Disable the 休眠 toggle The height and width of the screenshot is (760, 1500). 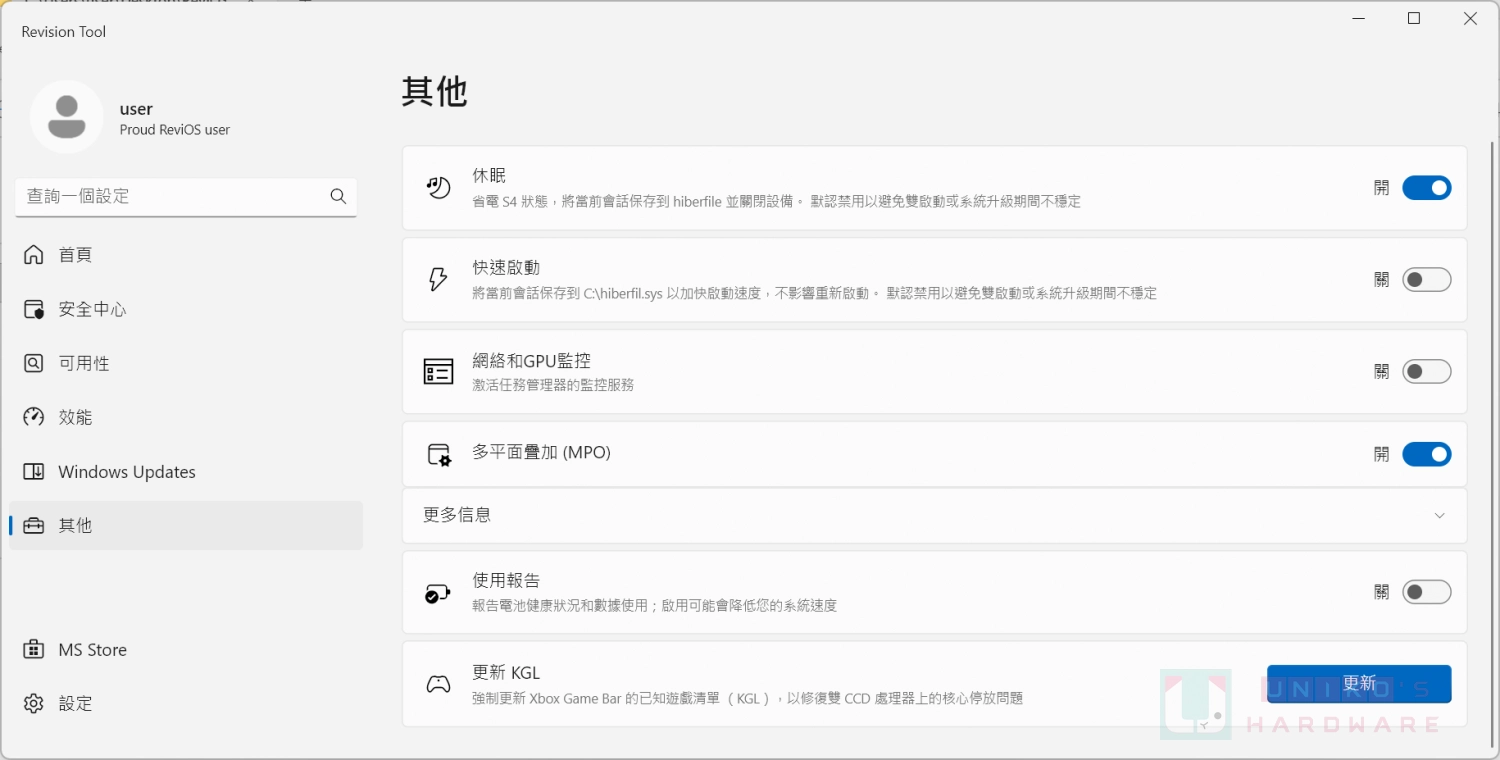(1427, 187)
